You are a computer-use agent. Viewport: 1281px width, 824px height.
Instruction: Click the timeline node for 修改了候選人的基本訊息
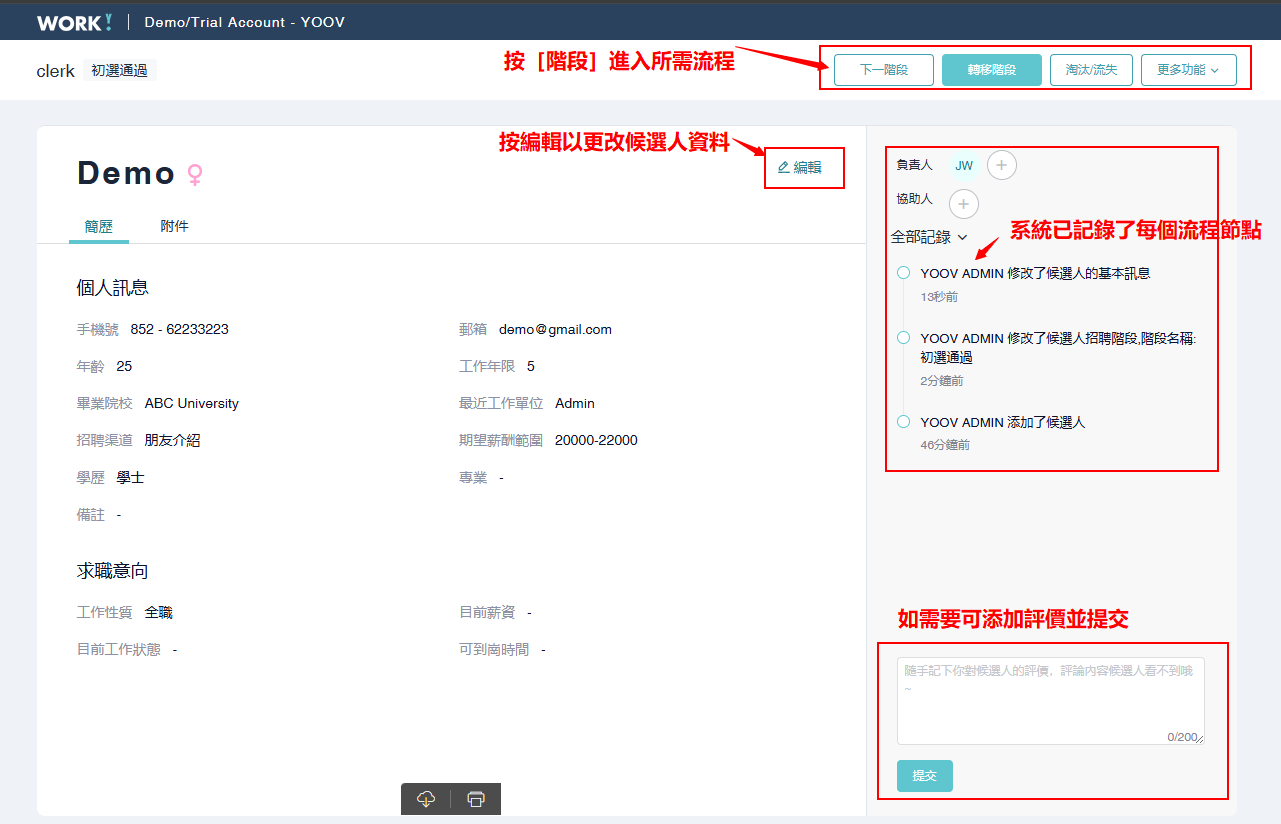tap(903, 273)
